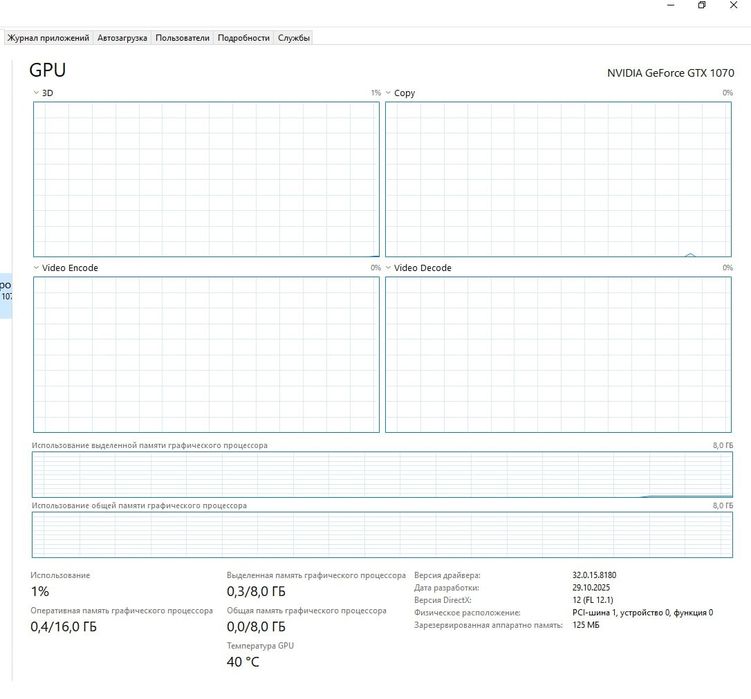This screenshot has height=699, width=751.
Task: Click the 0,4/16,0 ГБ memory value
Action: tap(63, 627)
